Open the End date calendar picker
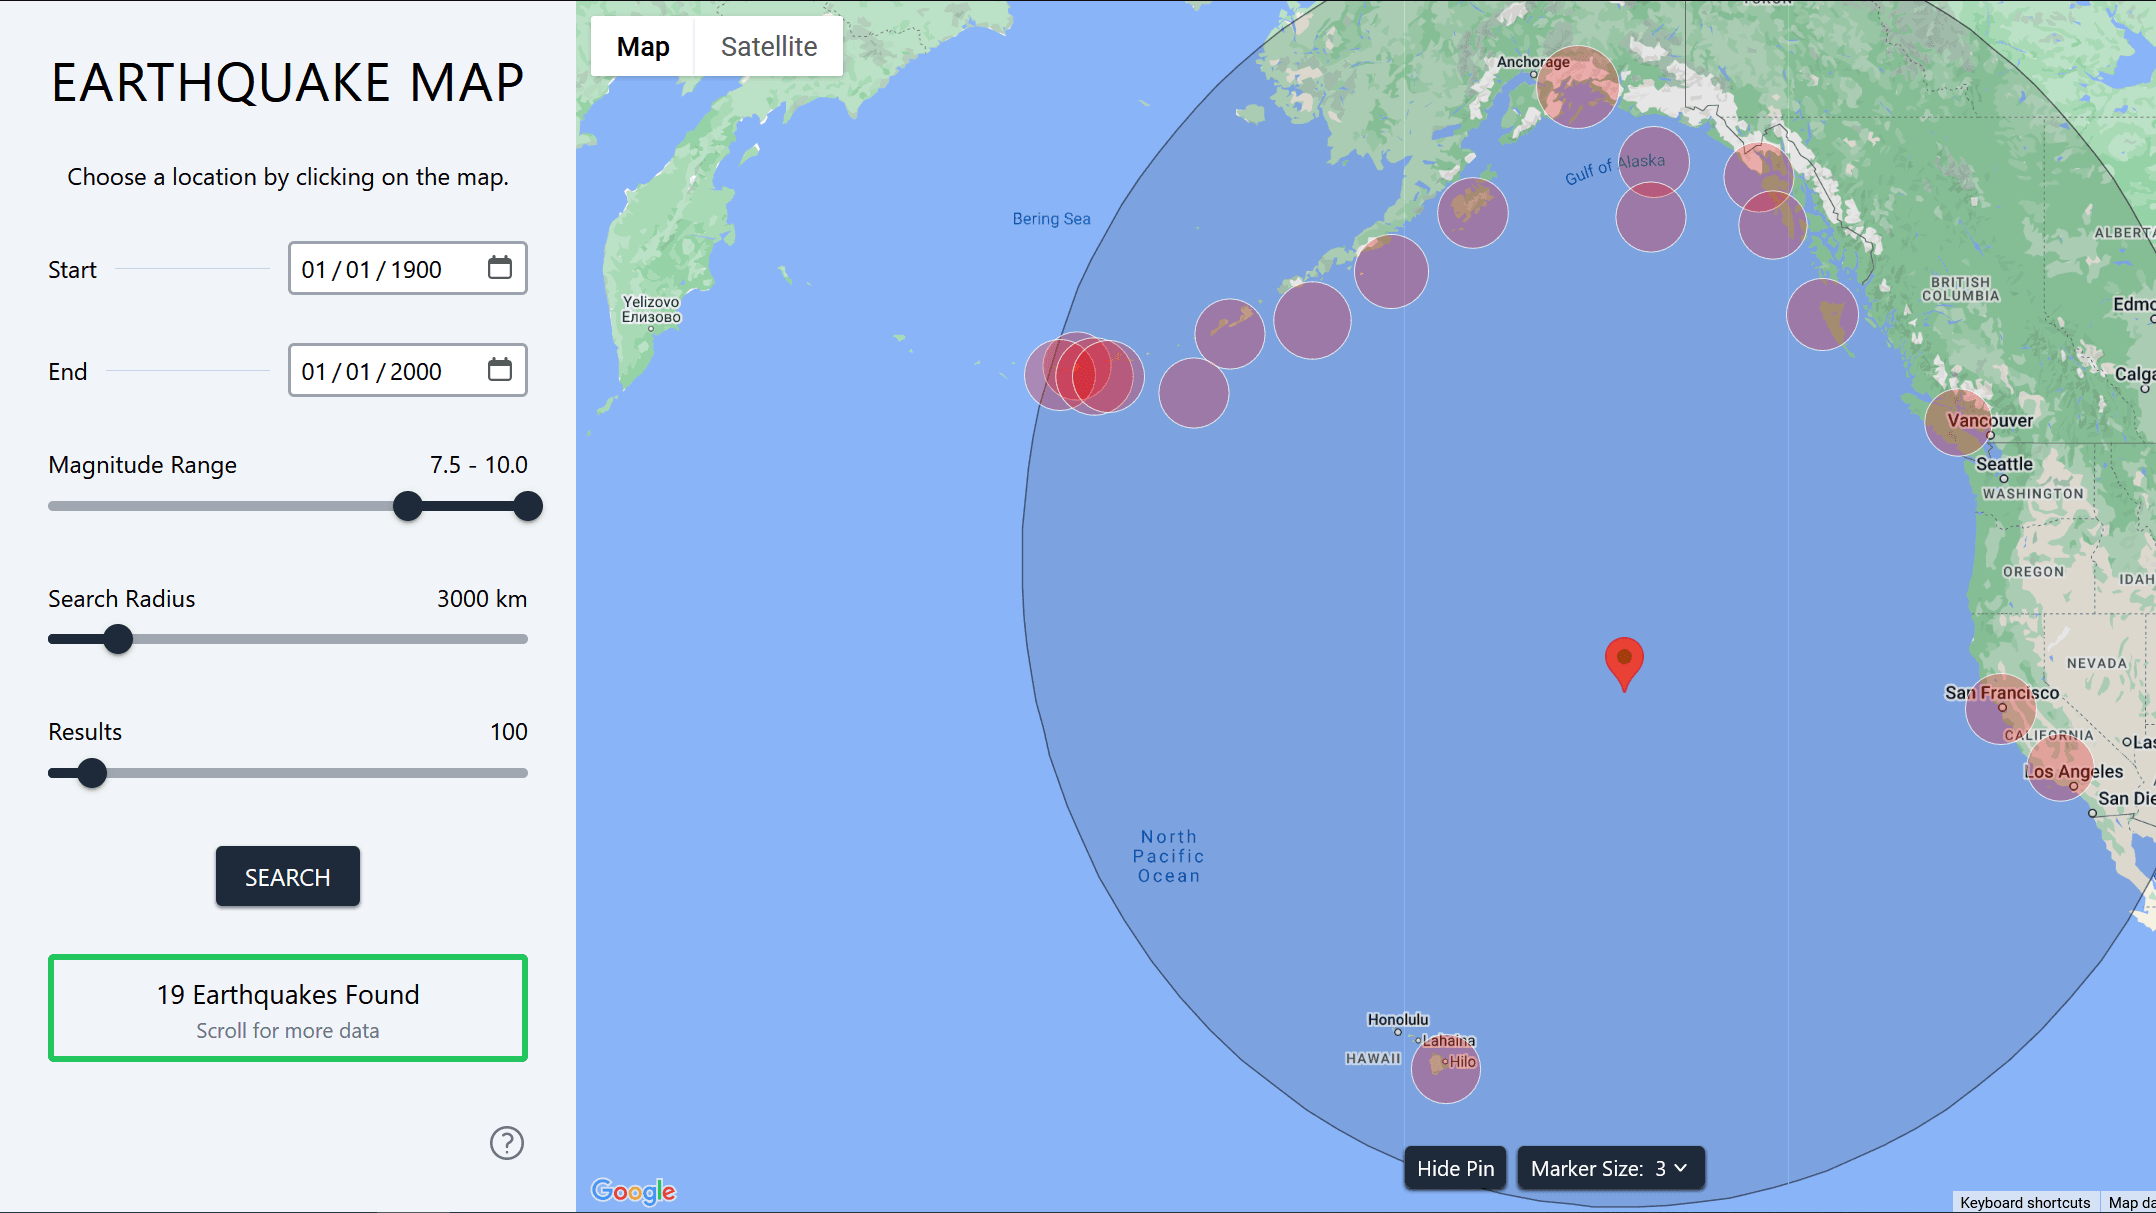2156x1213 pixels. pyautogui.click(x=500, y=370)
